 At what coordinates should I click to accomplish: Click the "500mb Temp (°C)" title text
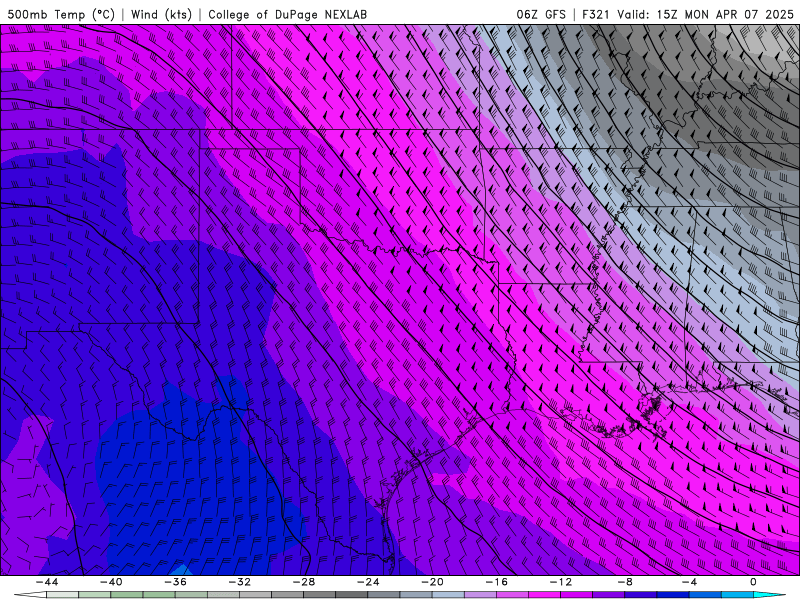(x=61, y=14)
